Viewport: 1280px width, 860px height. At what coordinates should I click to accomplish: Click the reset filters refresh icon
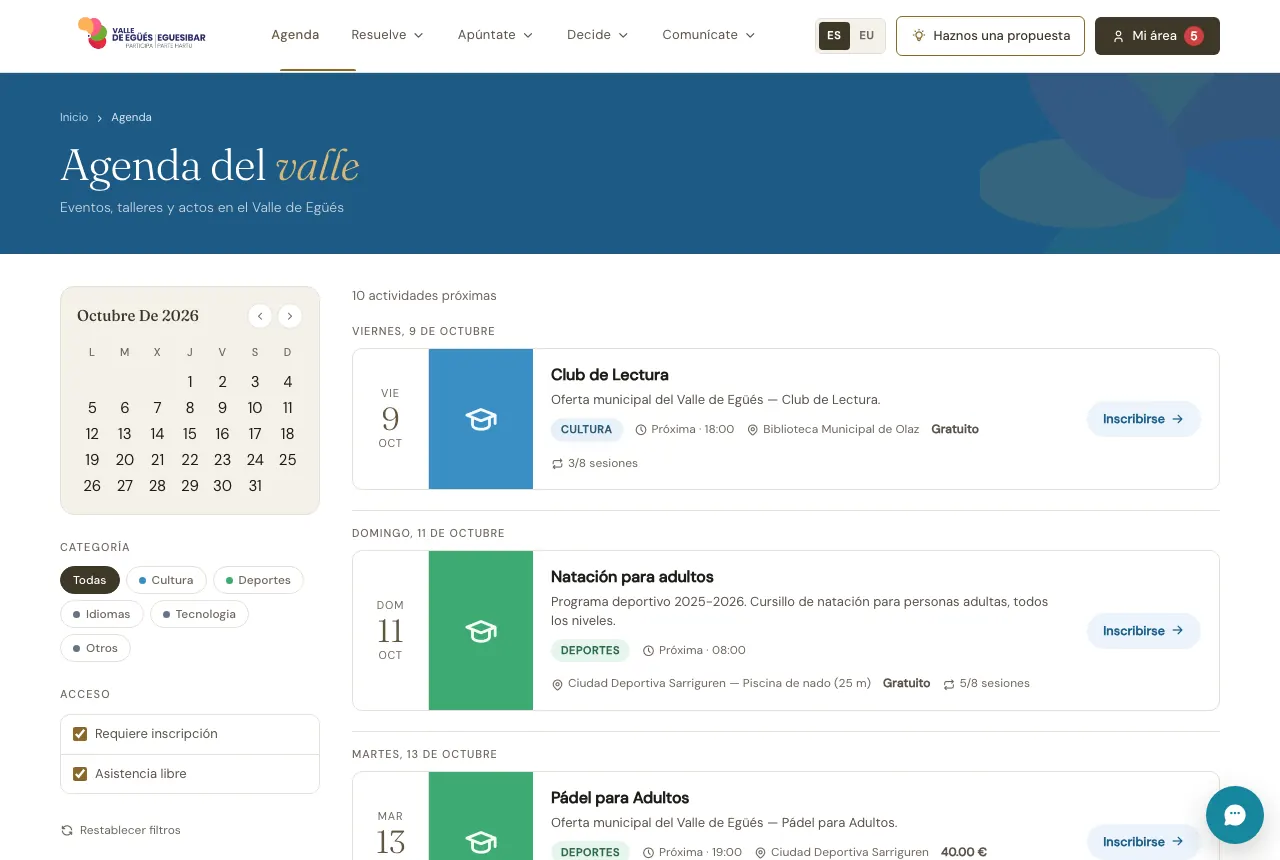[67, 830]
